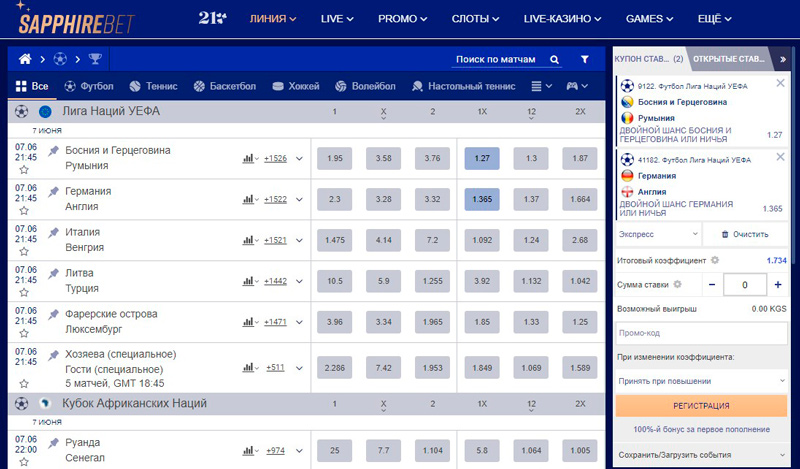800x469 pixels.
Task: Open the +1526 additional markets link
Action: 275,158
